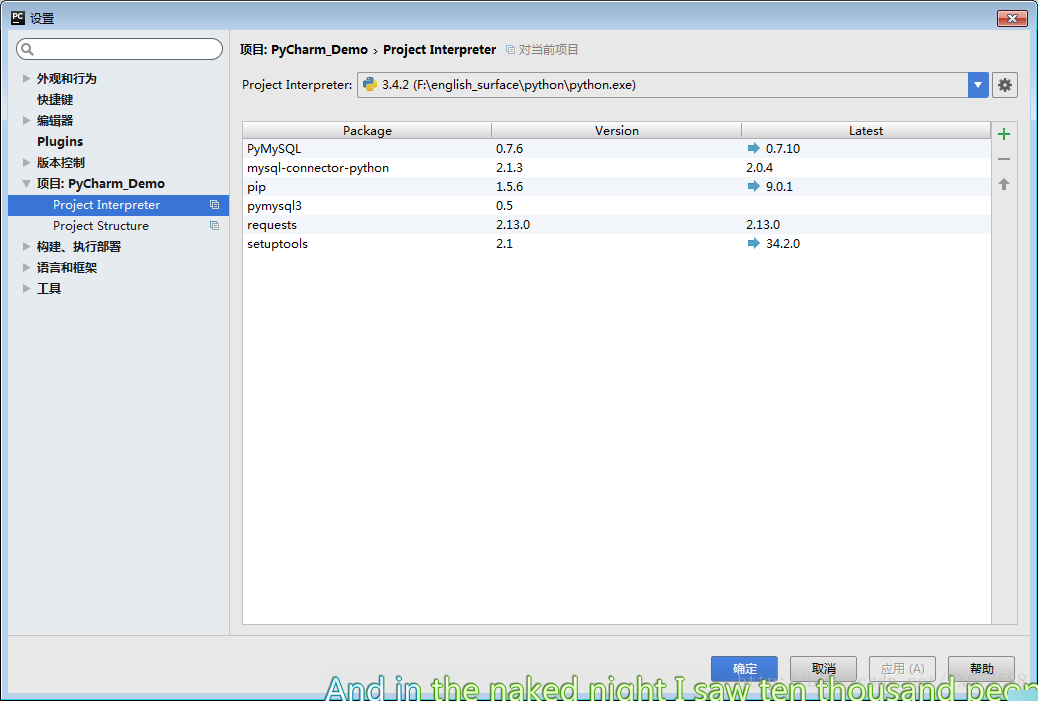The width and height of the screenshot is (1038, 701).
Task: Select the PyMySQL package row
Action: click(x=616, y=148)
